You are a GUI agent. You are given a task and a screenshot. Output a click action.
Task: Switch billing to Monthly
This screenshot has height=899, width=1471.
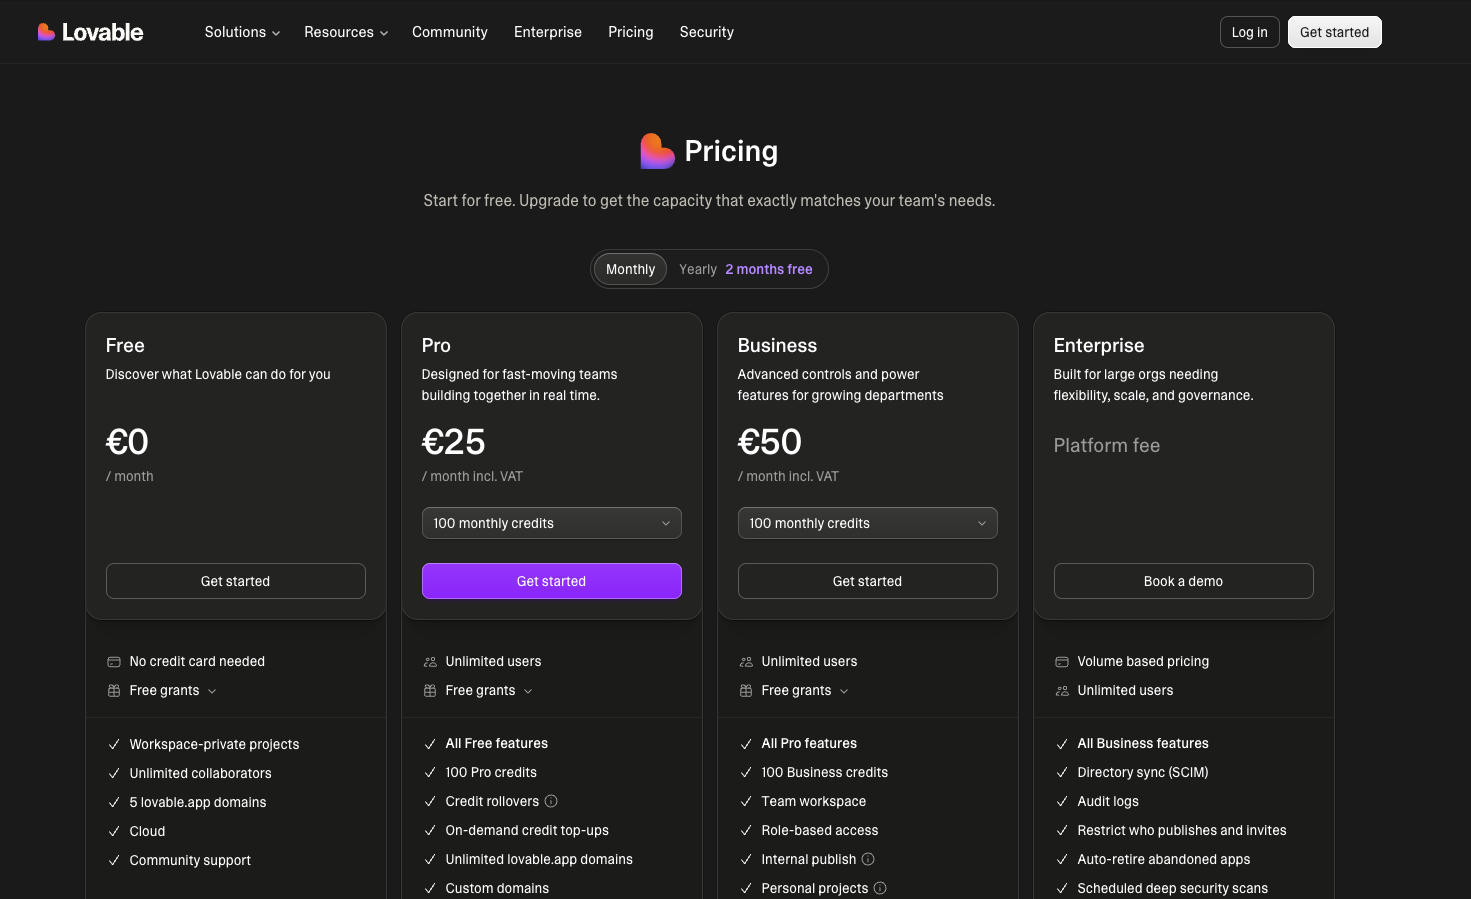tap(630, 269)
